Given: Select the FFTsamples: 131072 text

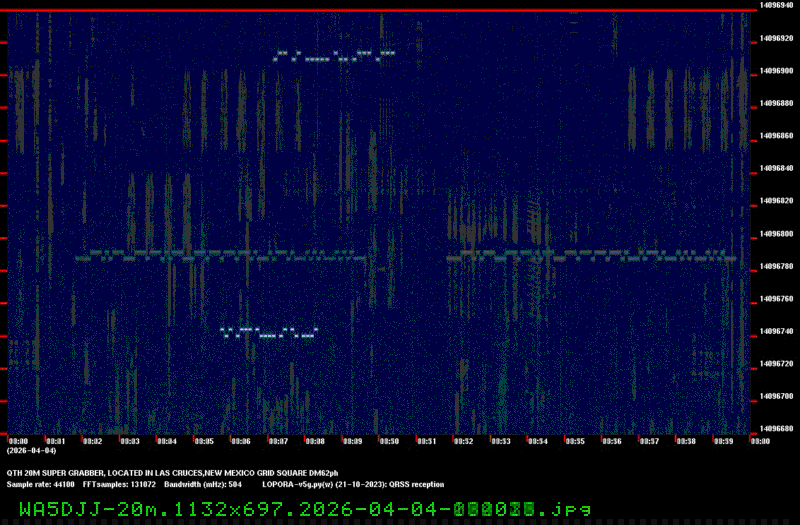Looking at the screenshot, I should (119, 485).
